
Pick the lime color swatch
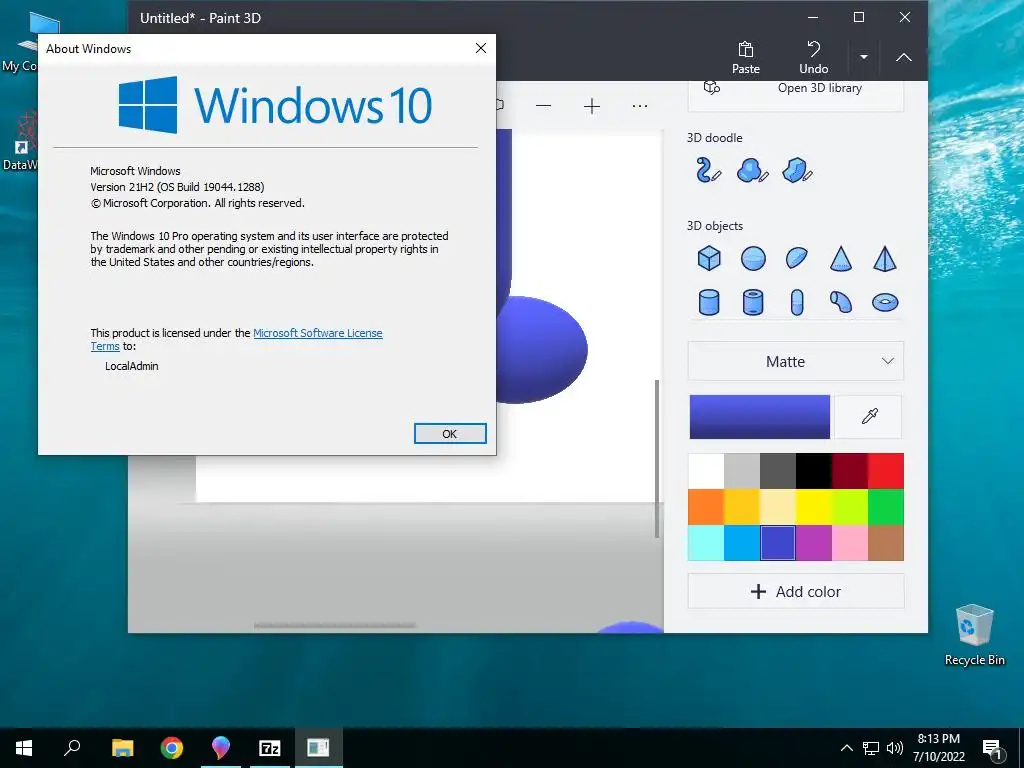tap(850, 507)
